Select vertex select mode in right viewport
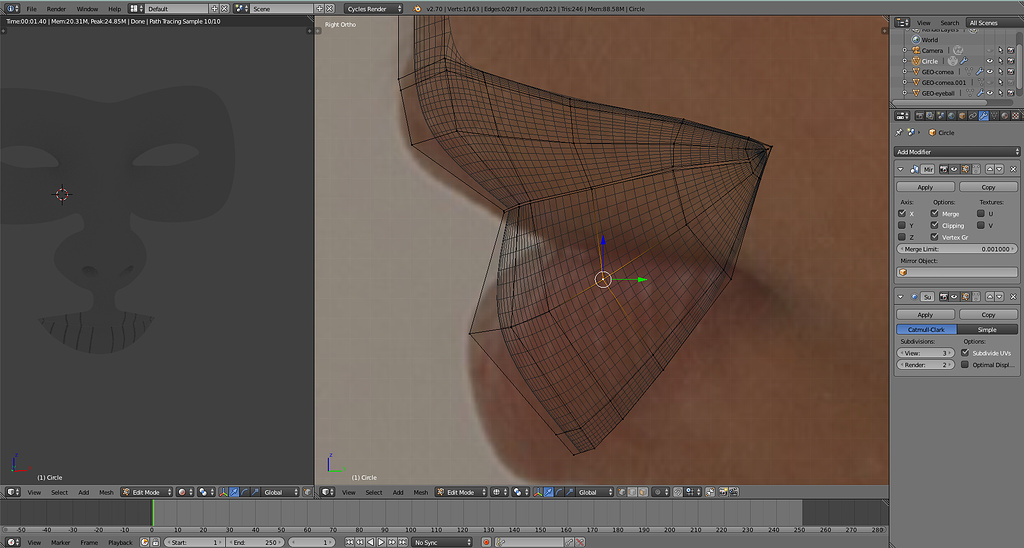The width and height of the screenshot is (1024, 548). coord(622,492)
